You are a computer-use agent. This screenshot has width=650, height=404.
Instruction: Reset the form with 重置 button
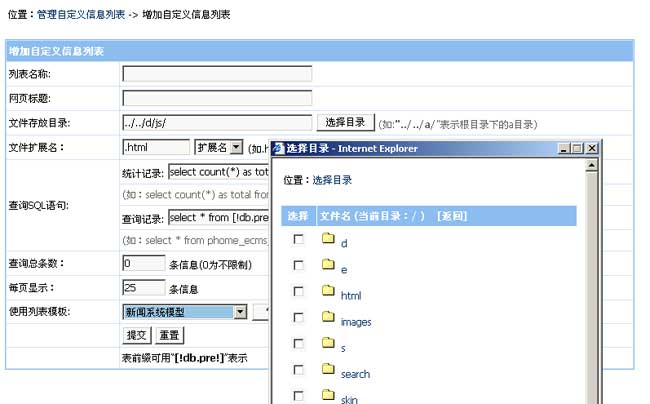tap(169, 335)
